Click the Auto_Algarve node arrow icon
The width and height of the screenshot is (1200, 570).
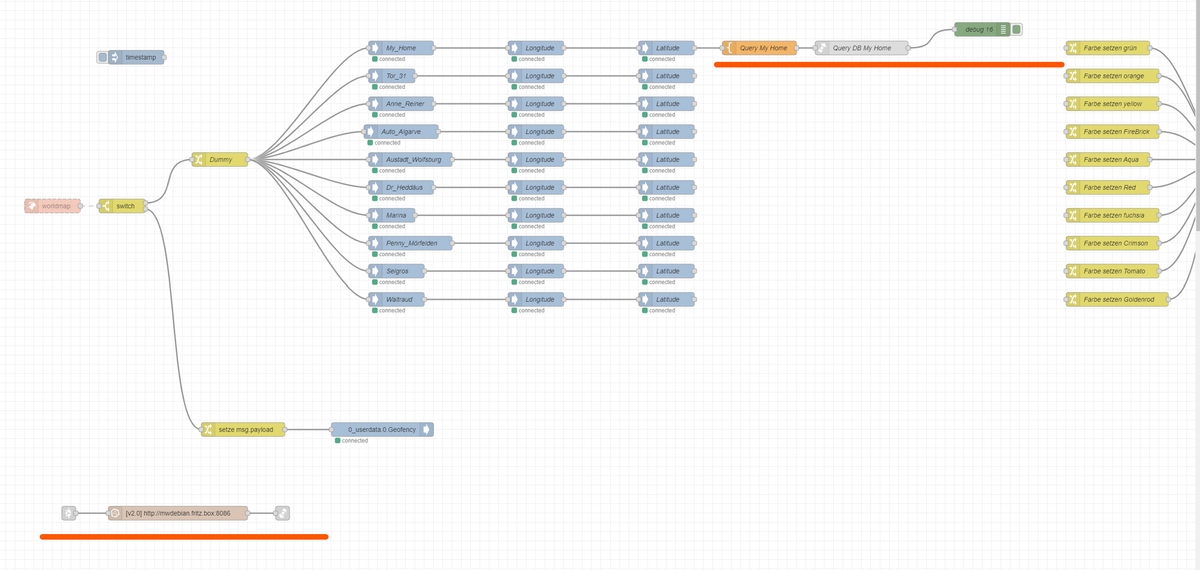tap(370, 132)
